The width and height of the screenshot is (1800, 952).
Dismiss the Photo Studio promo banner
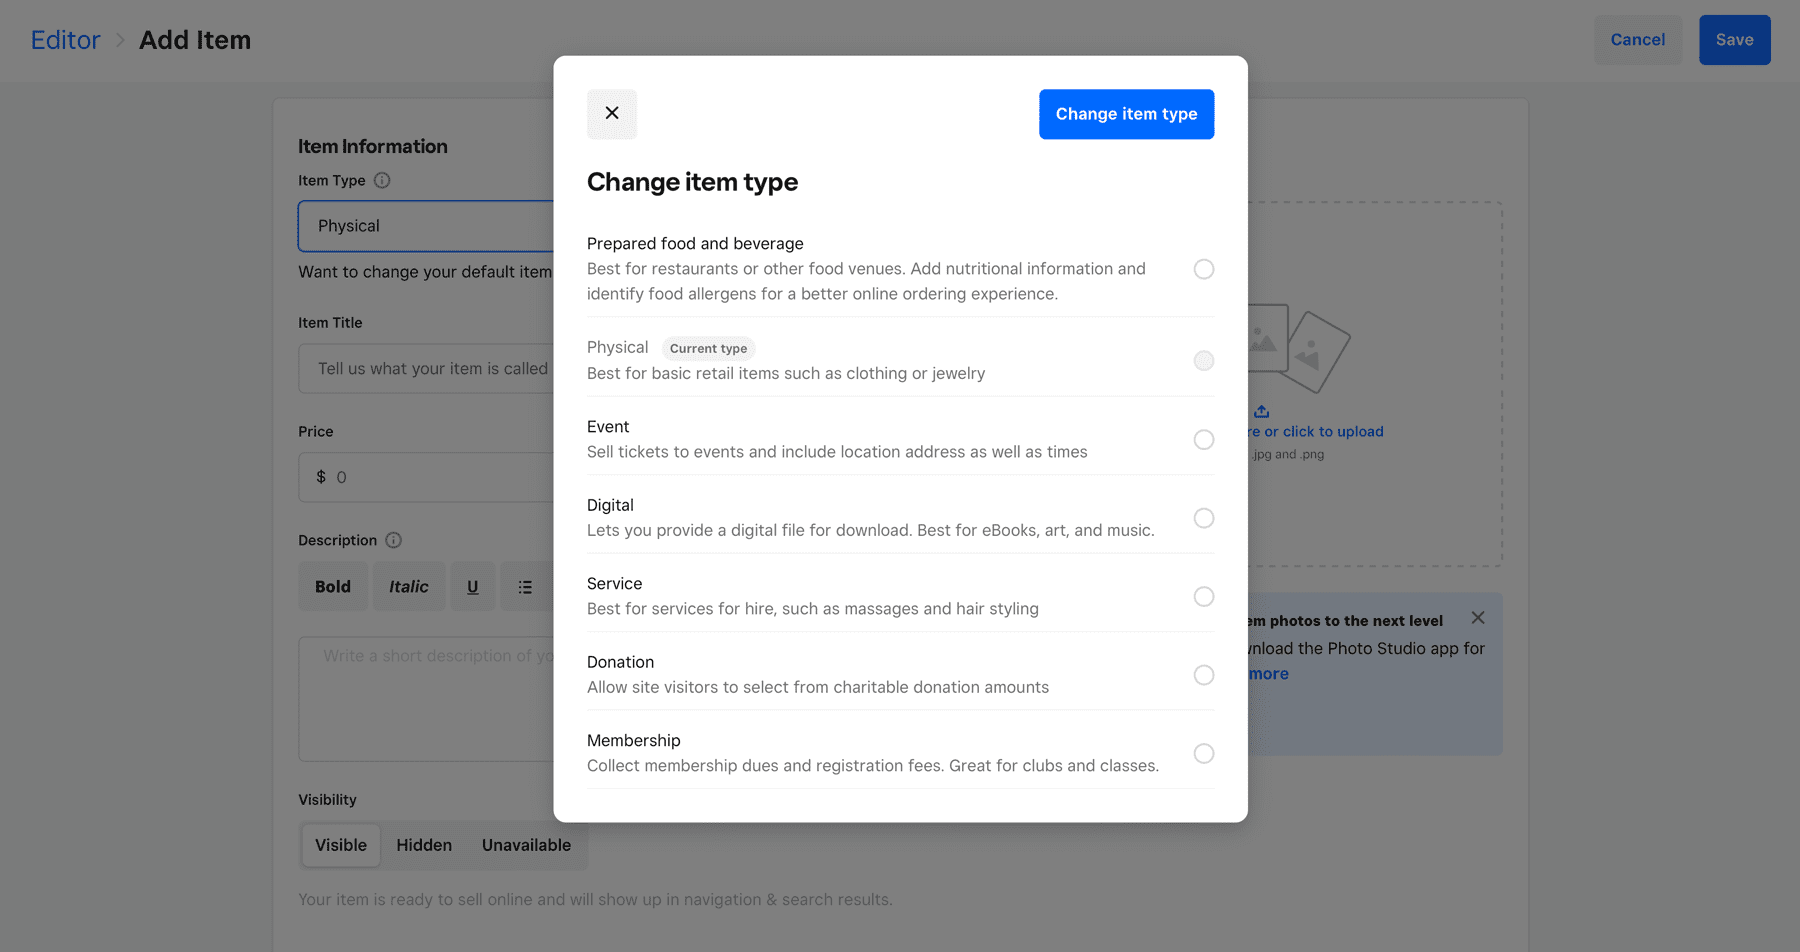(1478, 618)
